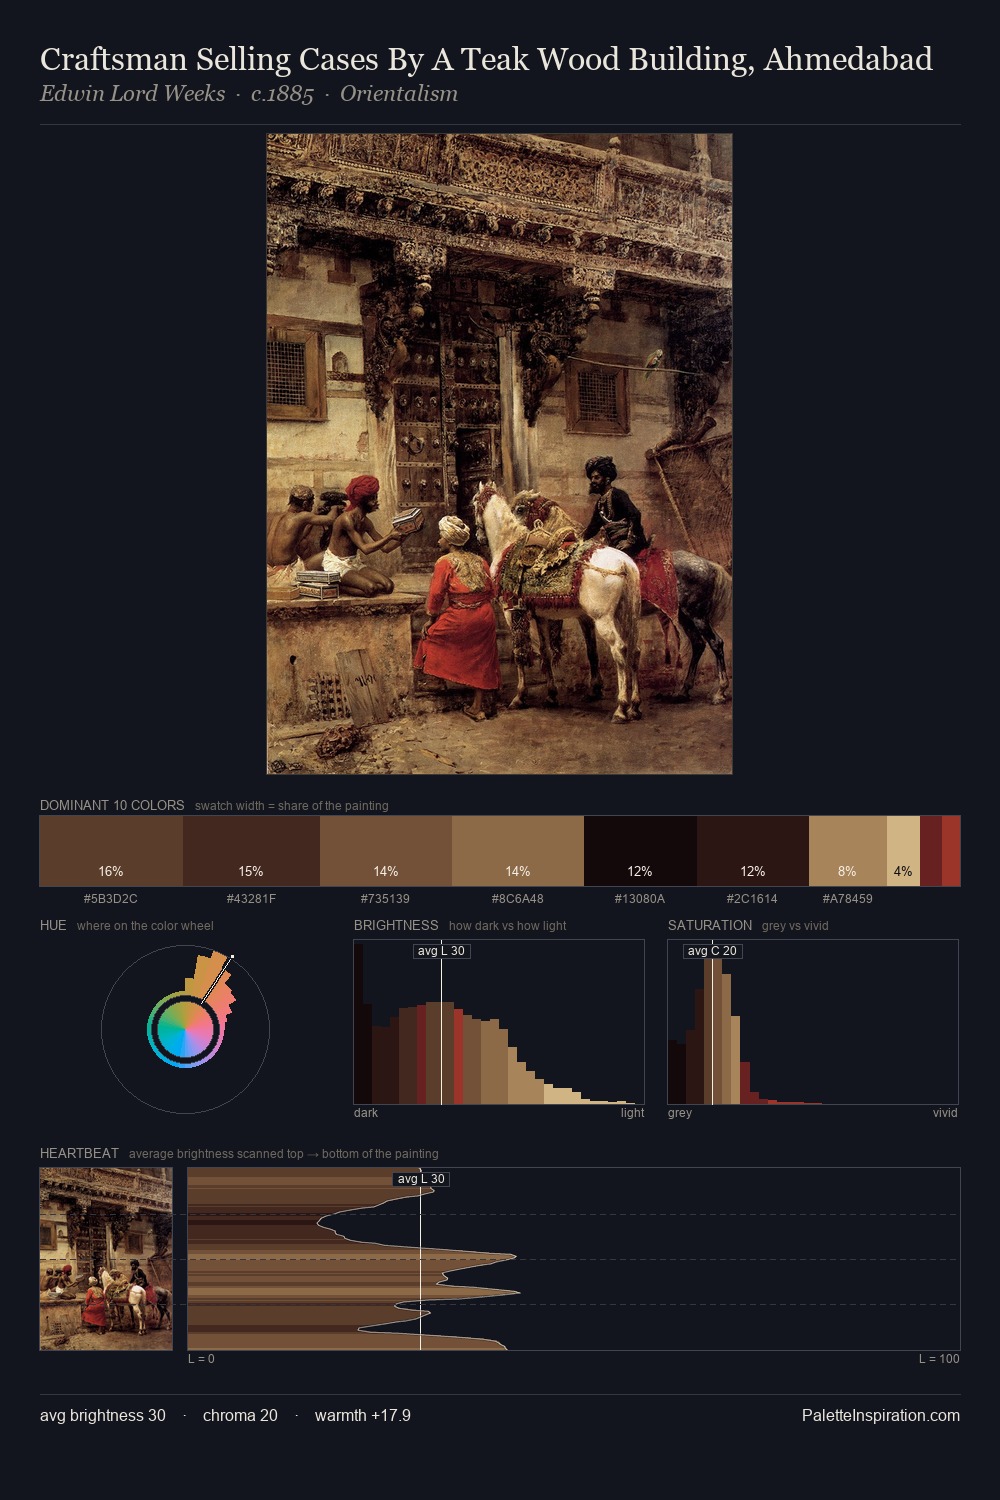This screenshot has width=1000, height=1500.
Task: Click the HEARTBEAT section heading
Action: 79,1154
